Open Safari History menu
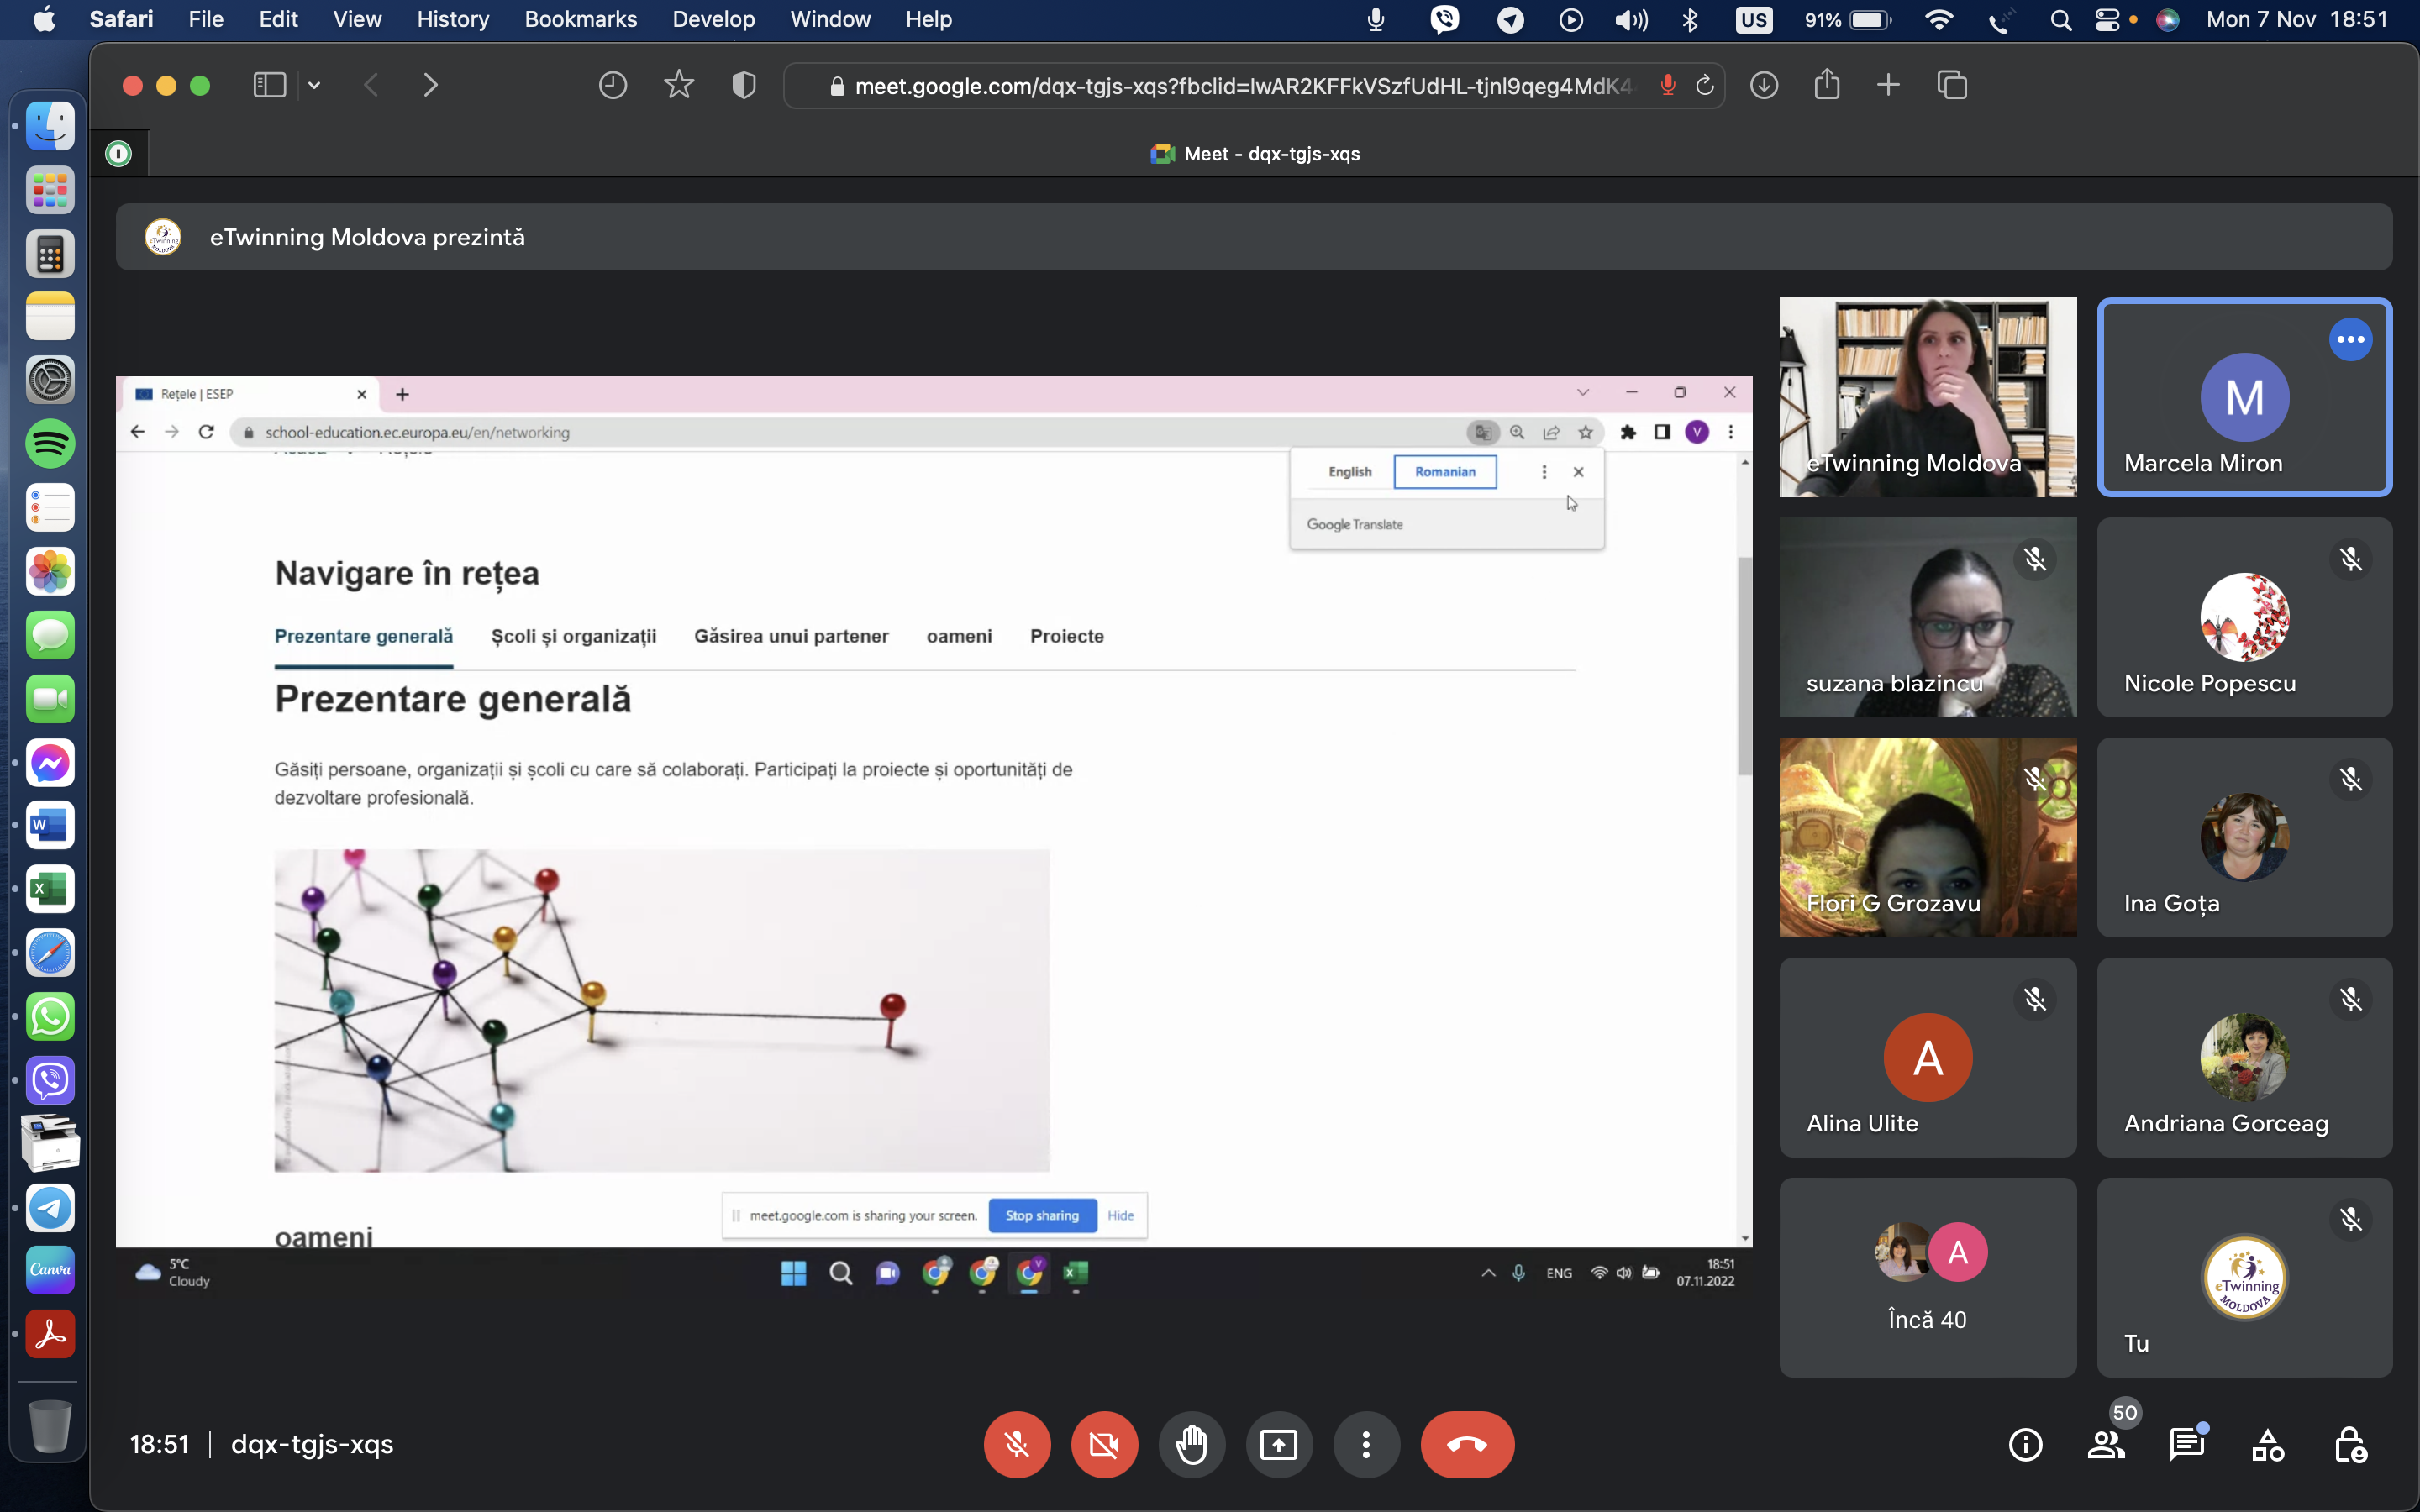This screenshot has width=2420, height=1512. (453, 19)
